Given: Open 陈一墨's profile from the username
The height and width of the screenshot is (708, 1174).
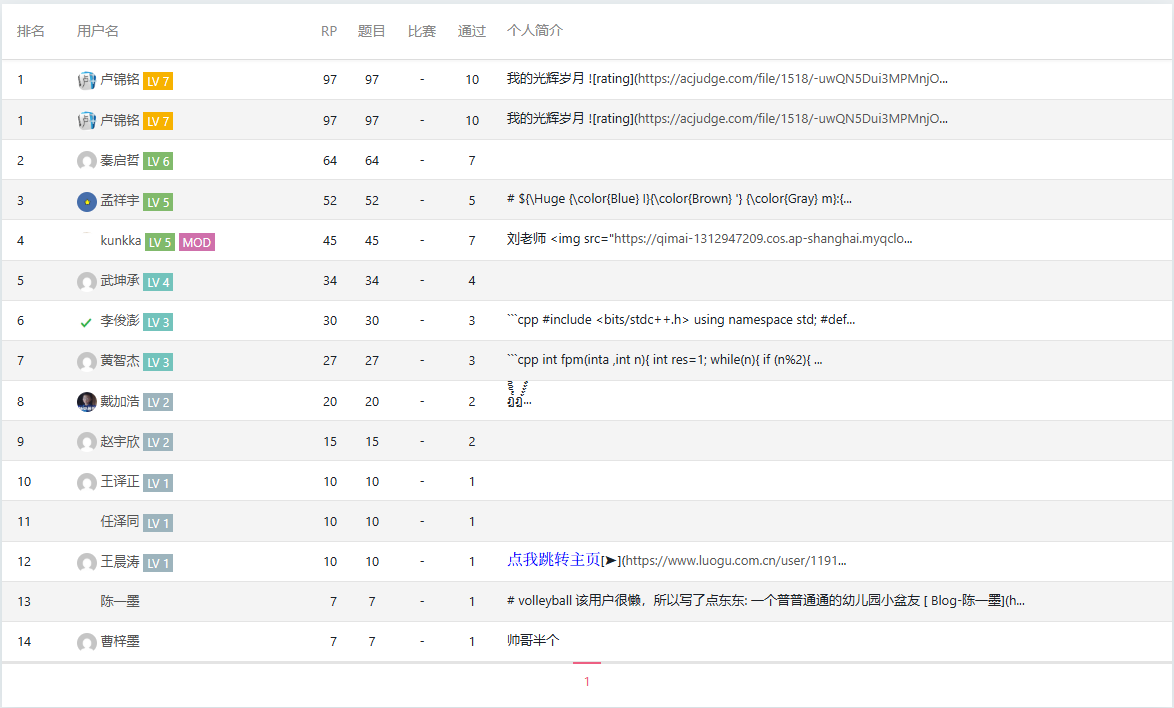Looking at the screenshot, I should coord(120,601).
